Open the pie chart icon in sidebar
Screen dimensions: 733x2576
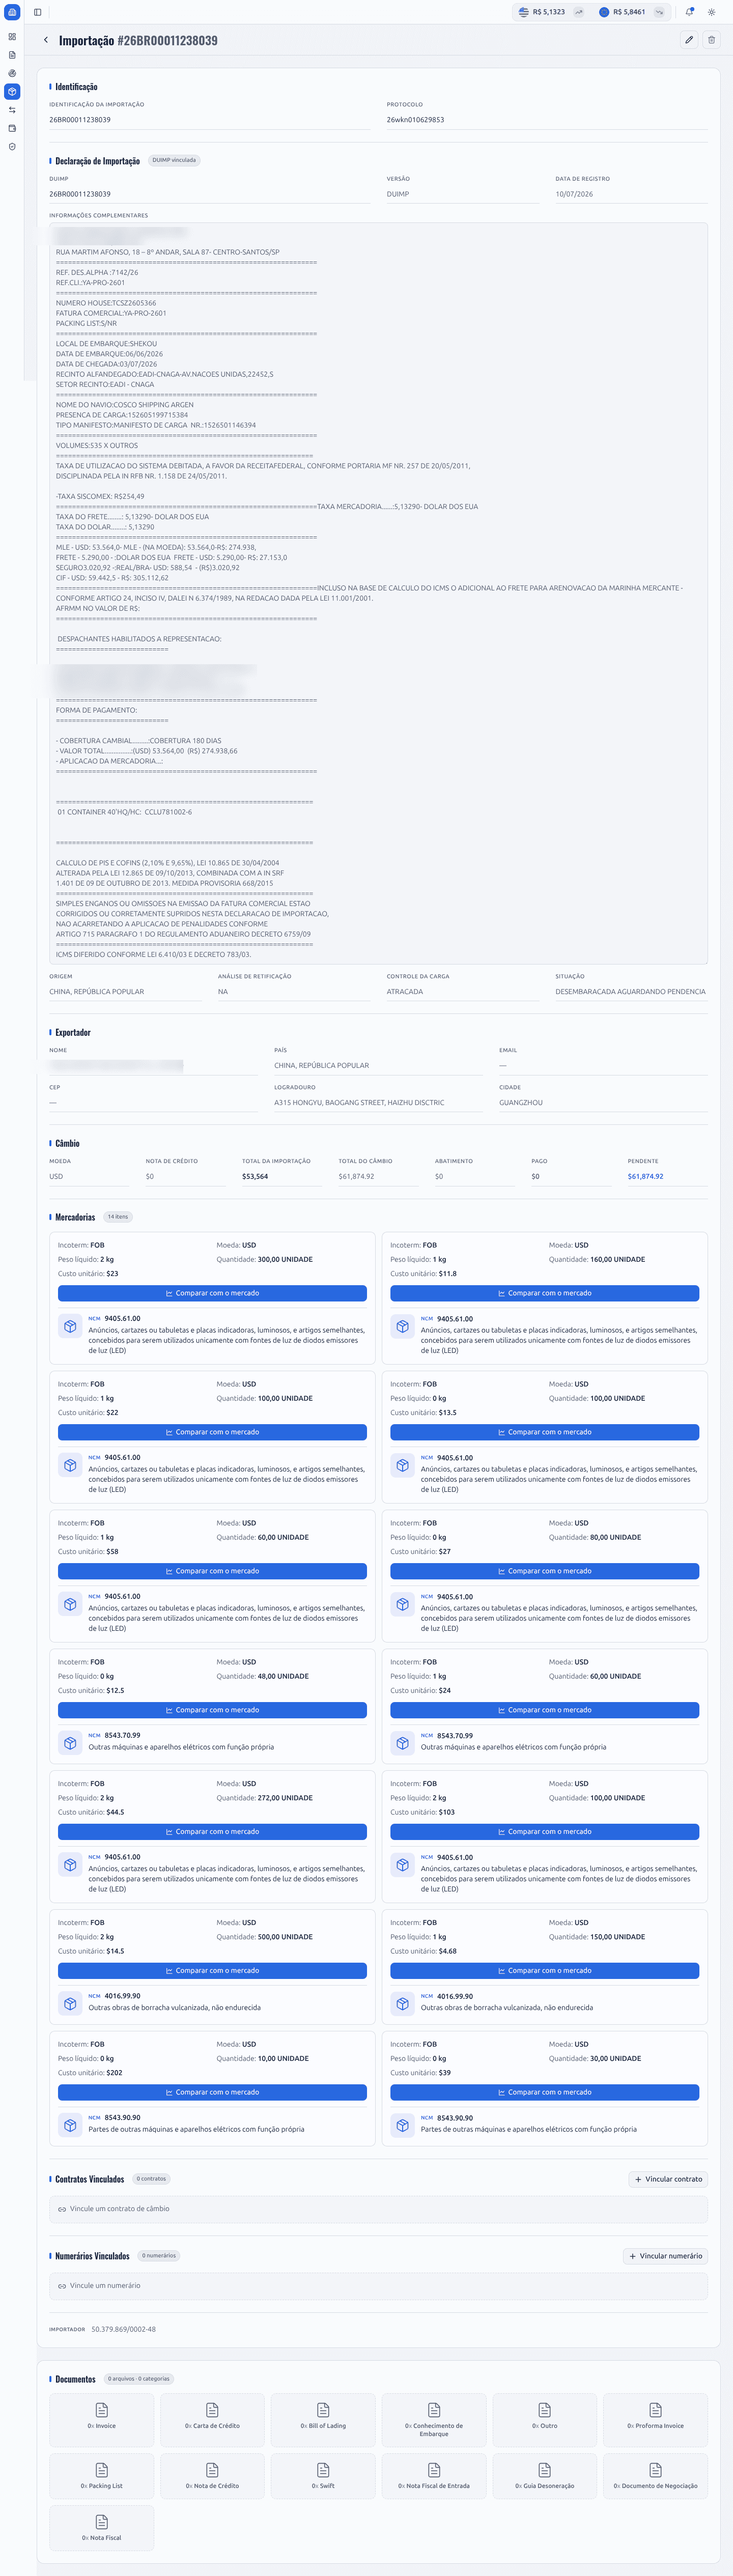point(12,73)
